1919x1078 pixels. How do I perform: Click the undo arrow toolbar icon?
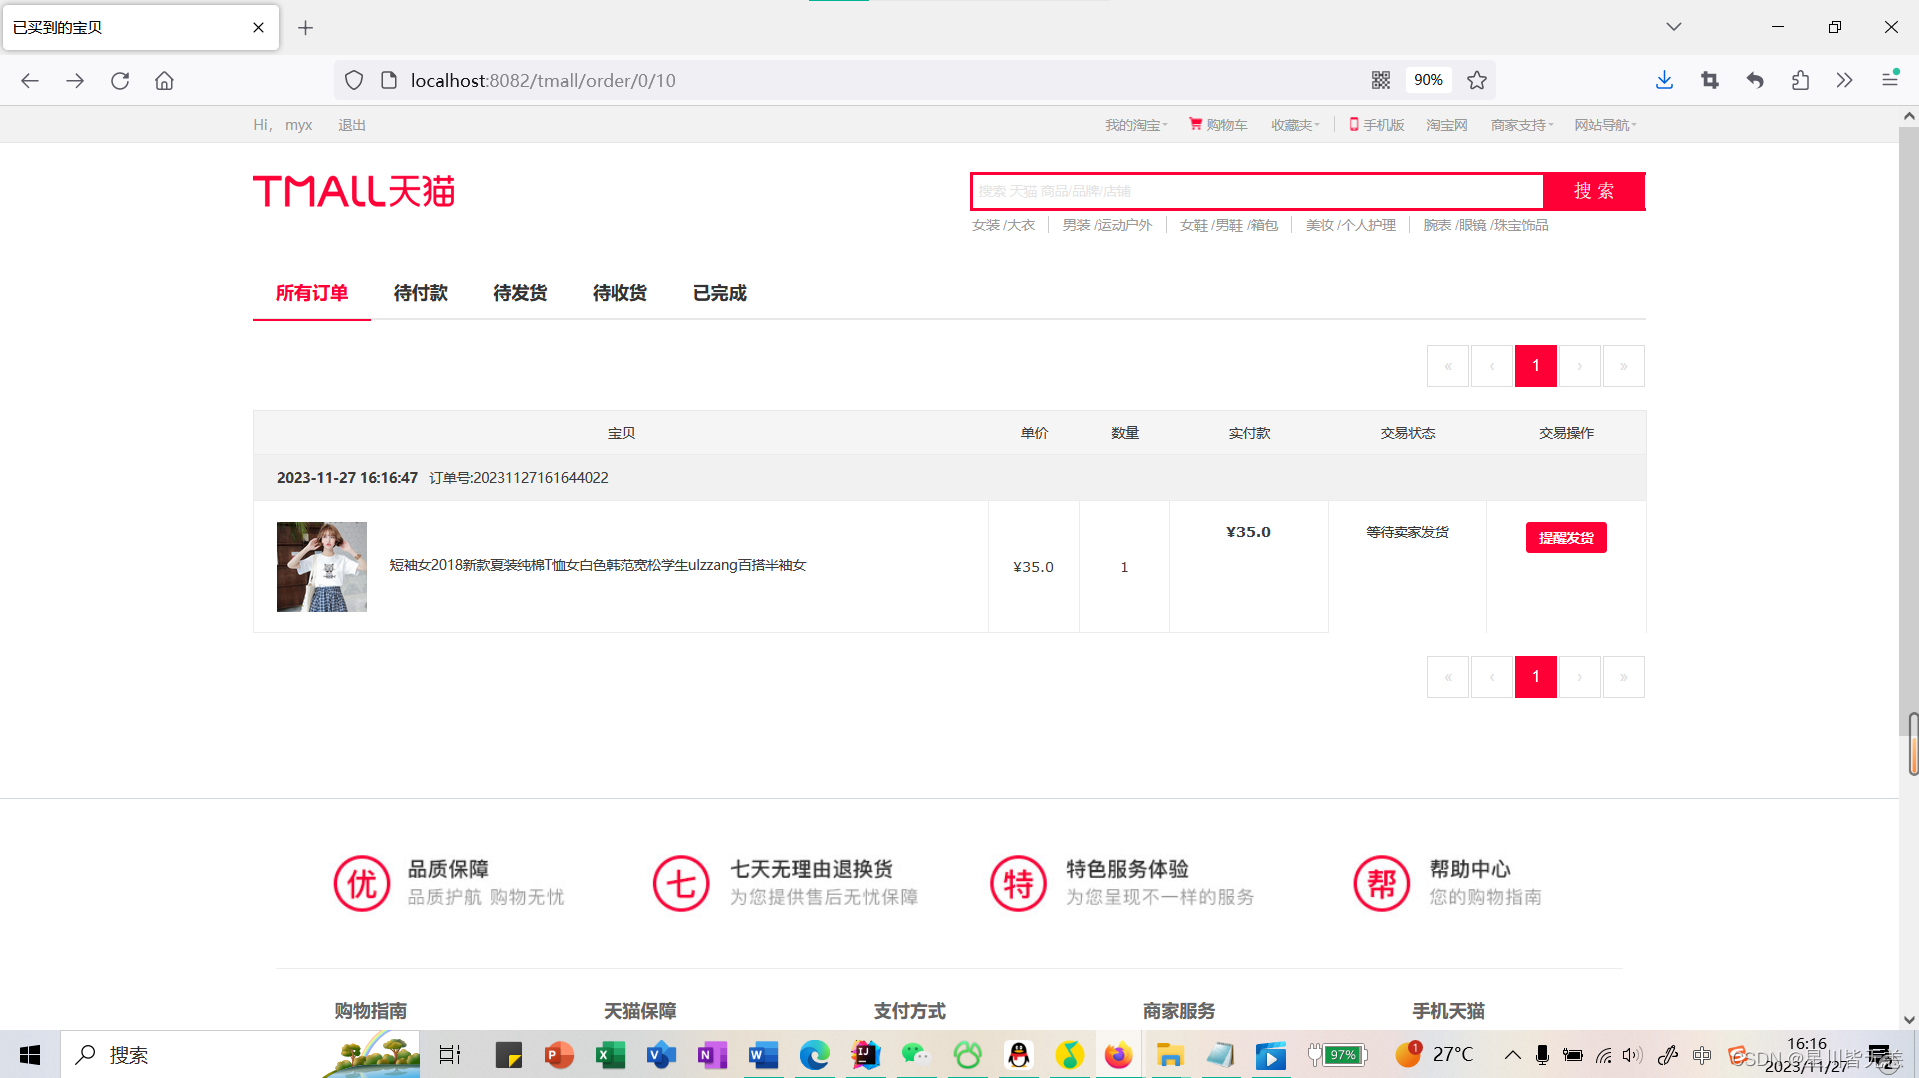pyautogui.click(x=1755, y=80)
